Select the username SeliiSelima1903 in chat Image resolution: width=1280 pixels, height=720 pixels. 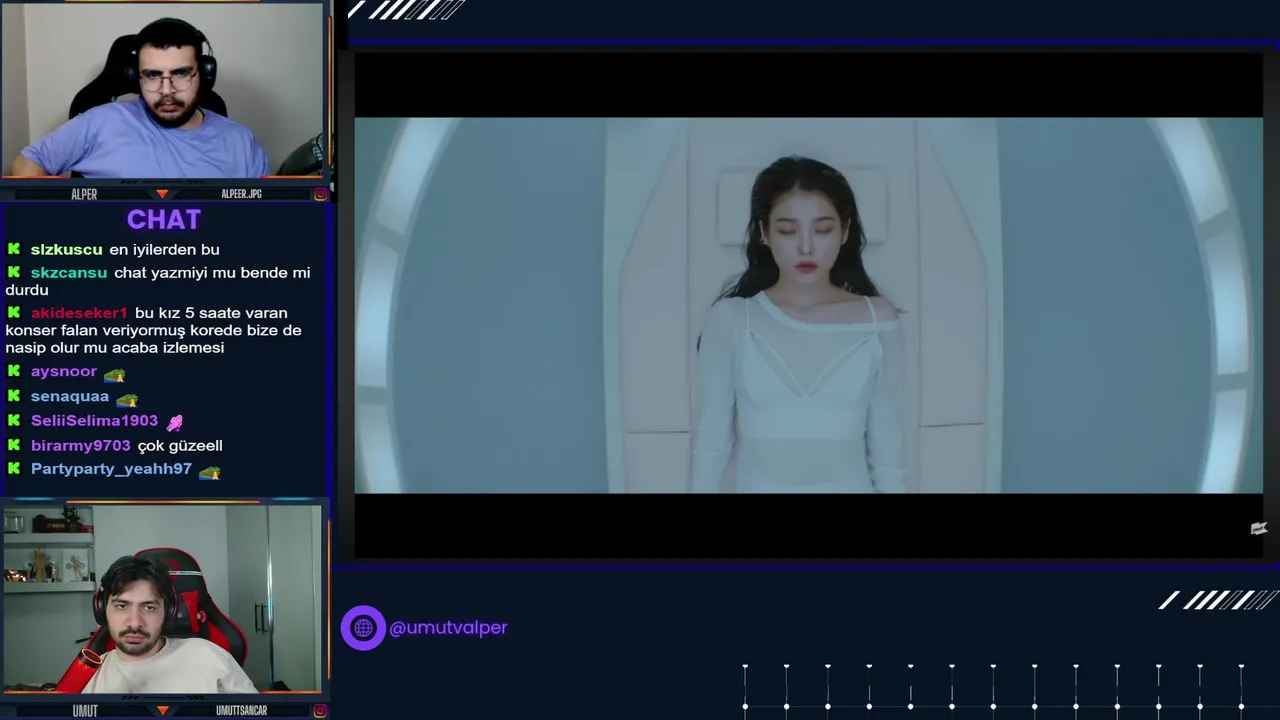coord(94,421)
